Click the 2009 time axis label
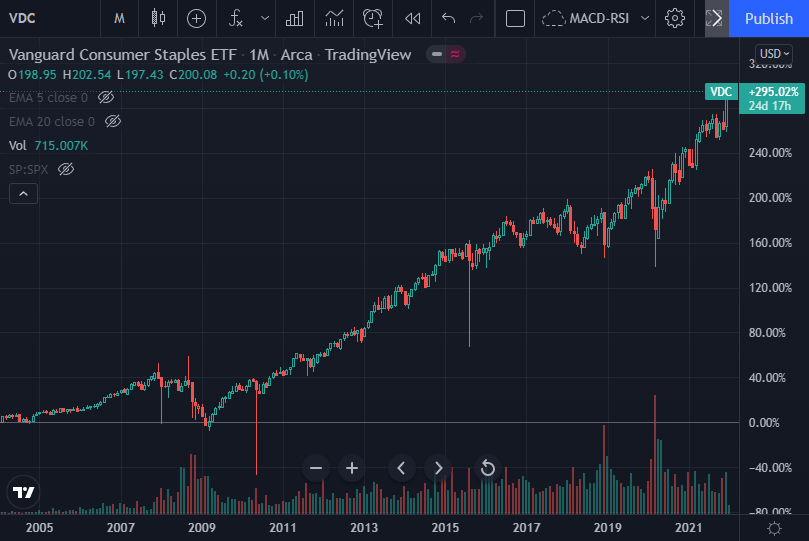This screenshot has width=809, height=541. pos(202,528)
